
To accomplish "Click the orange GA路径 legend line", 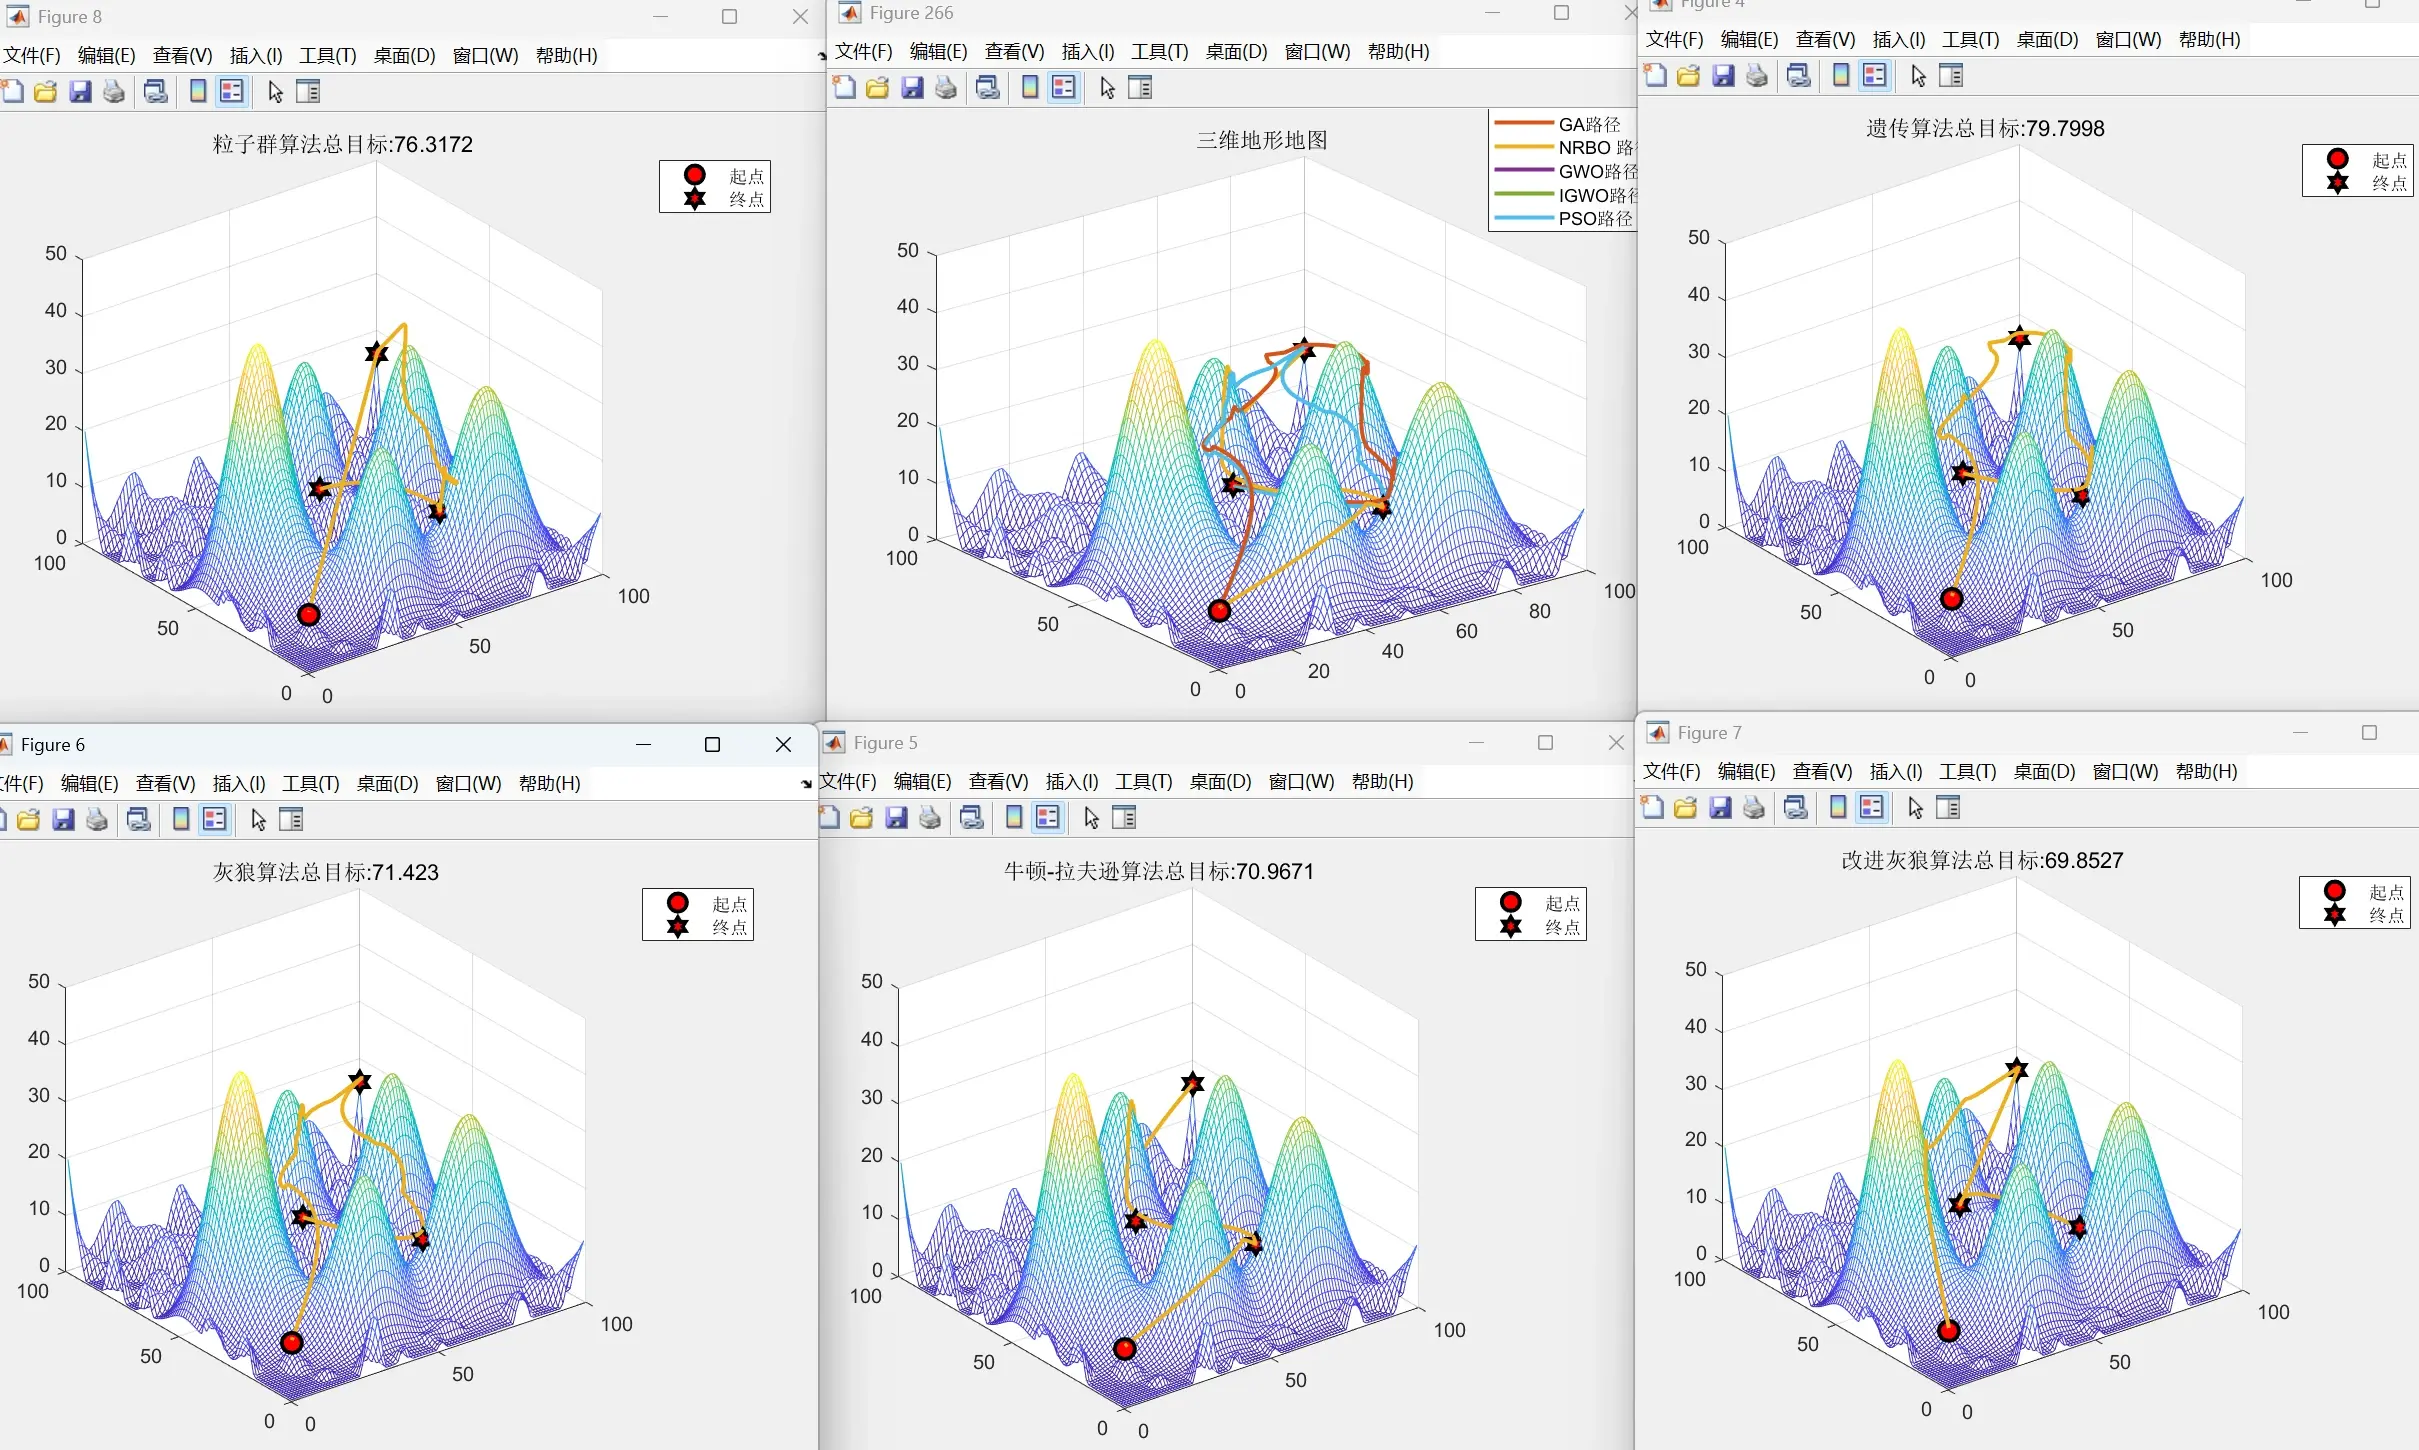I will pyautogui.click(x=1522, y=124).
